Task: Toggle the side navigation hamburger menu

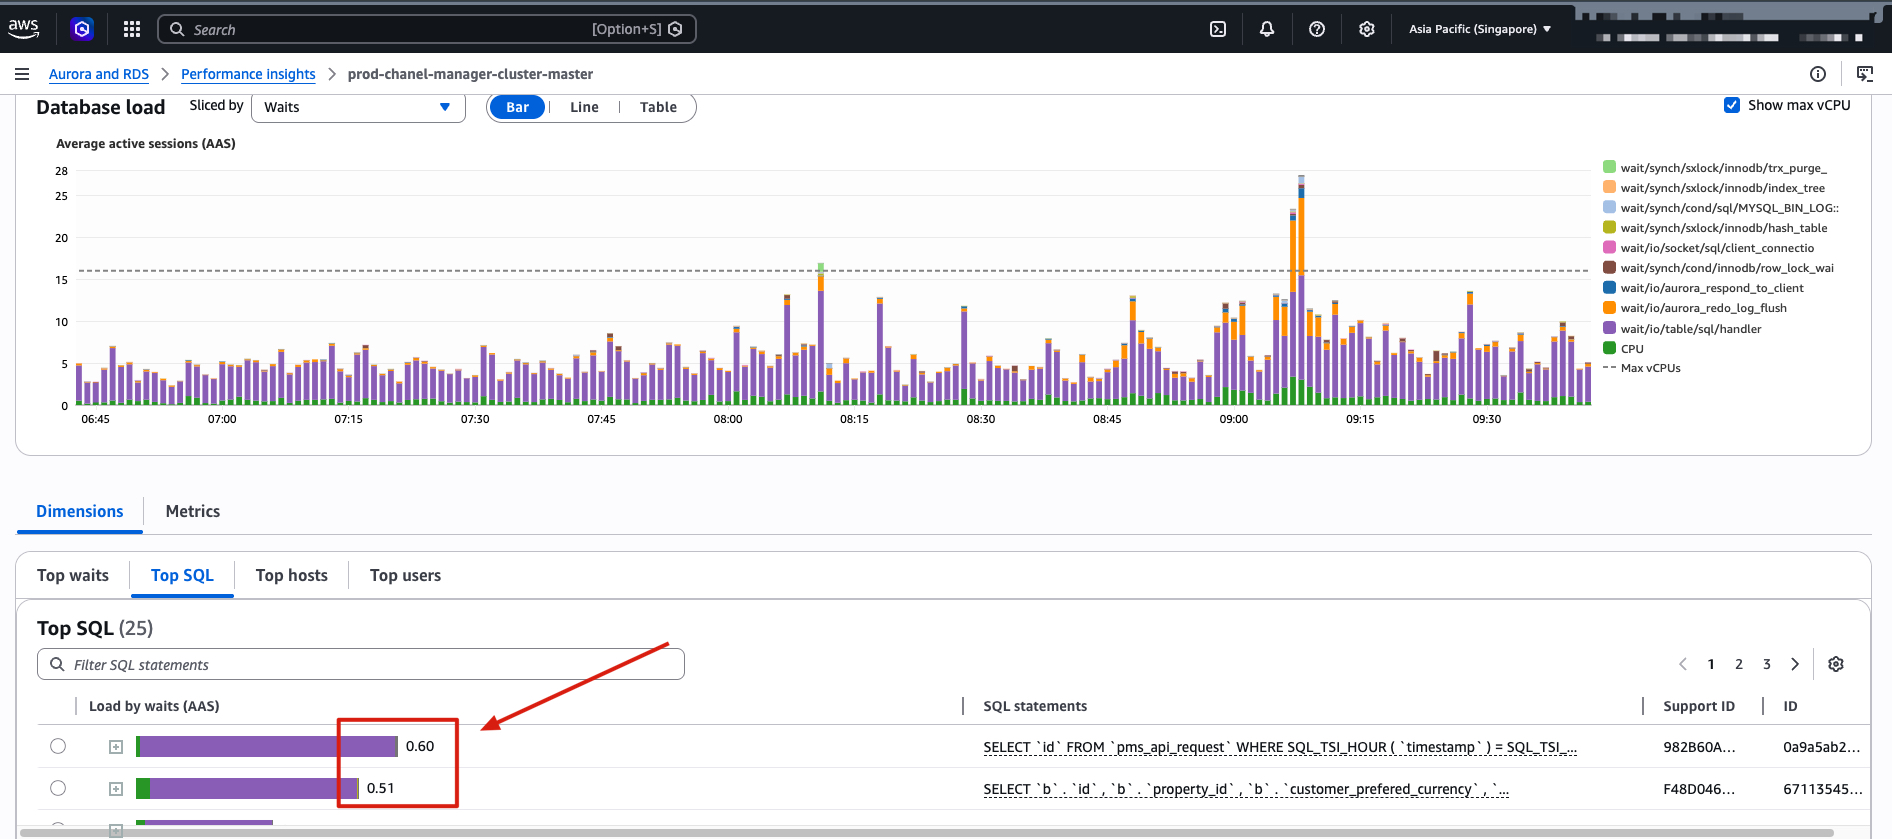Action: (22, 74)
